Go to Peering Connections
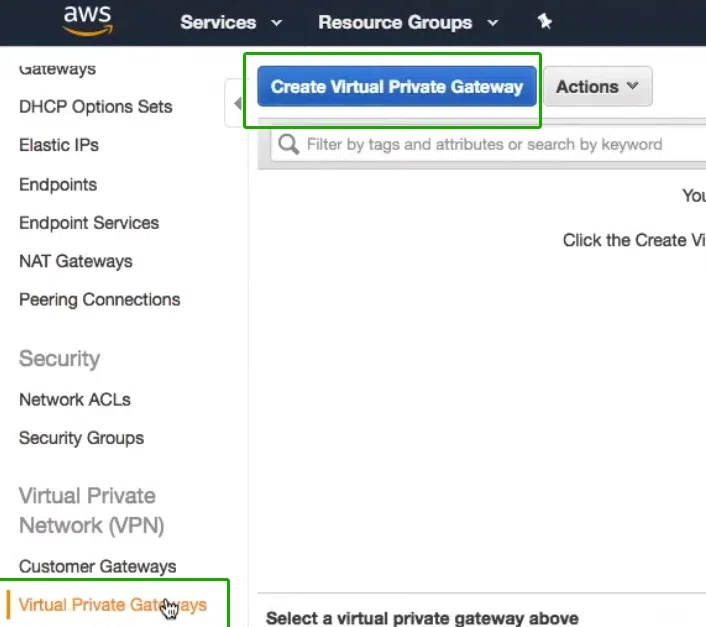The image size is (706, 627). 100,300
